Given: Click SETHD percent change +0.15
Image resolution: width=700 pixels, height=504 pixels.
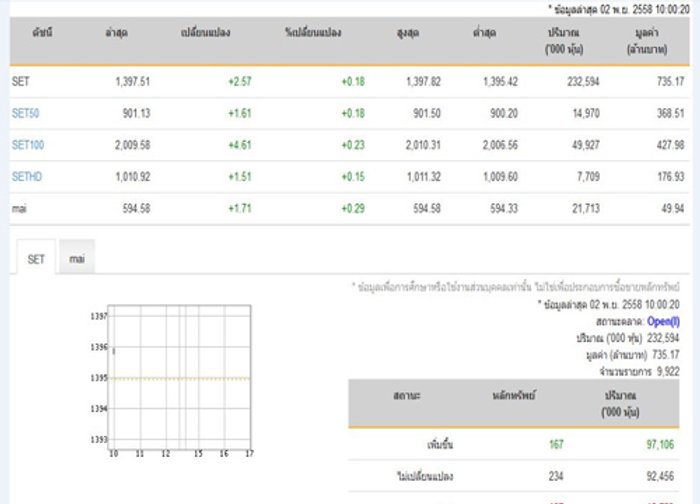Looking at the screenshot, I should pos(353,177).
